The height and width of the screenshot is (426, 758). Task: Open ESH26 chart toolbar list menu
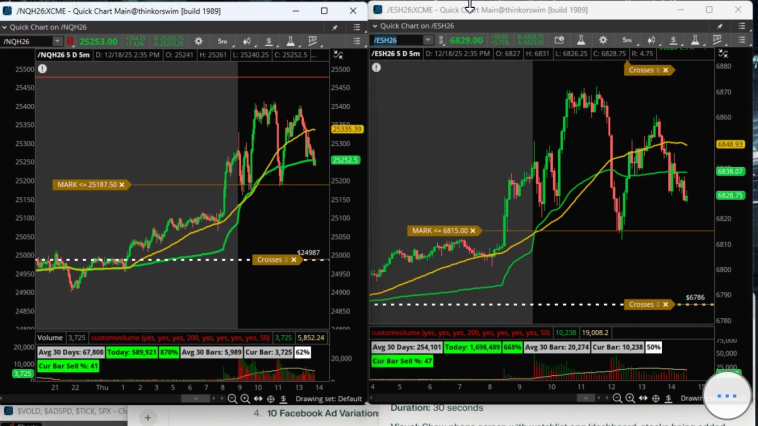(x=742, y=40)
